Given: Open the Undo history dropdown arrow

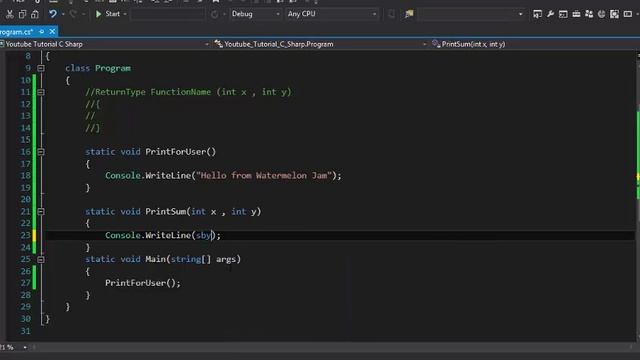Looking at the screenshot, I should 63,14.
